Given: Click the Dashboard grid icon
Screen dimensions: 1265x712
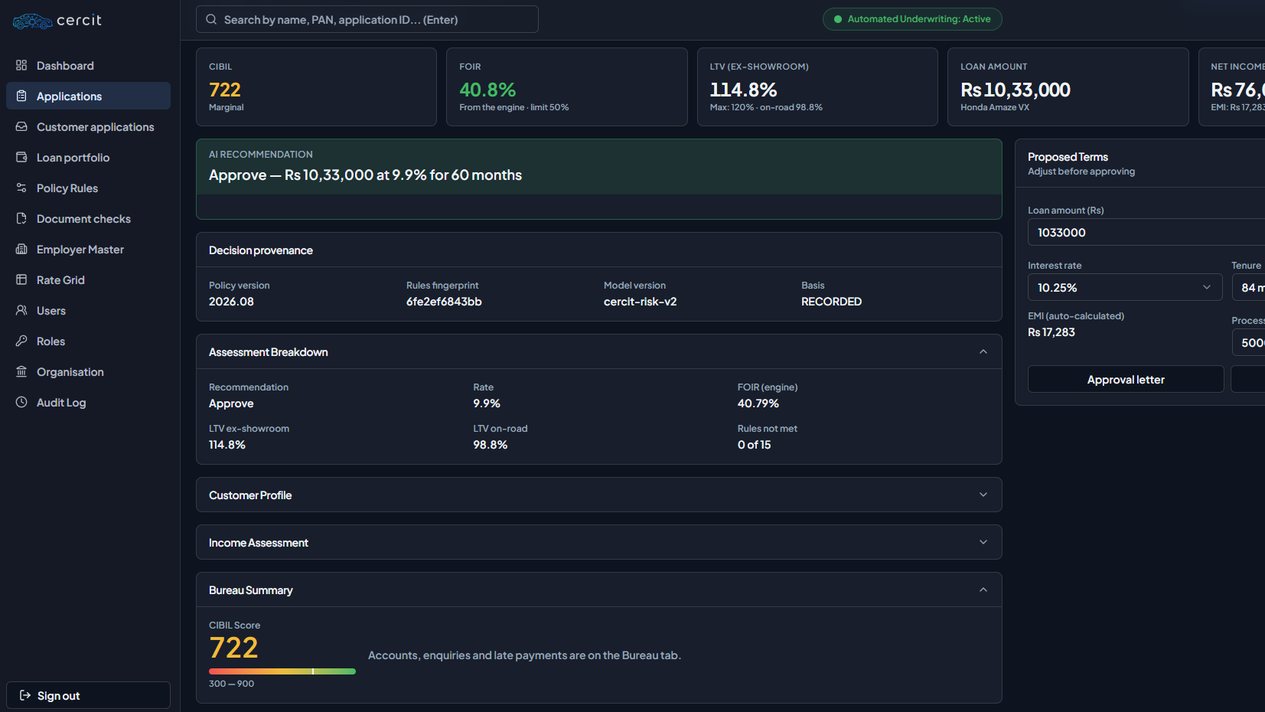Looking at the screenshot, I should pyautogui.click(x=21, y=65).
